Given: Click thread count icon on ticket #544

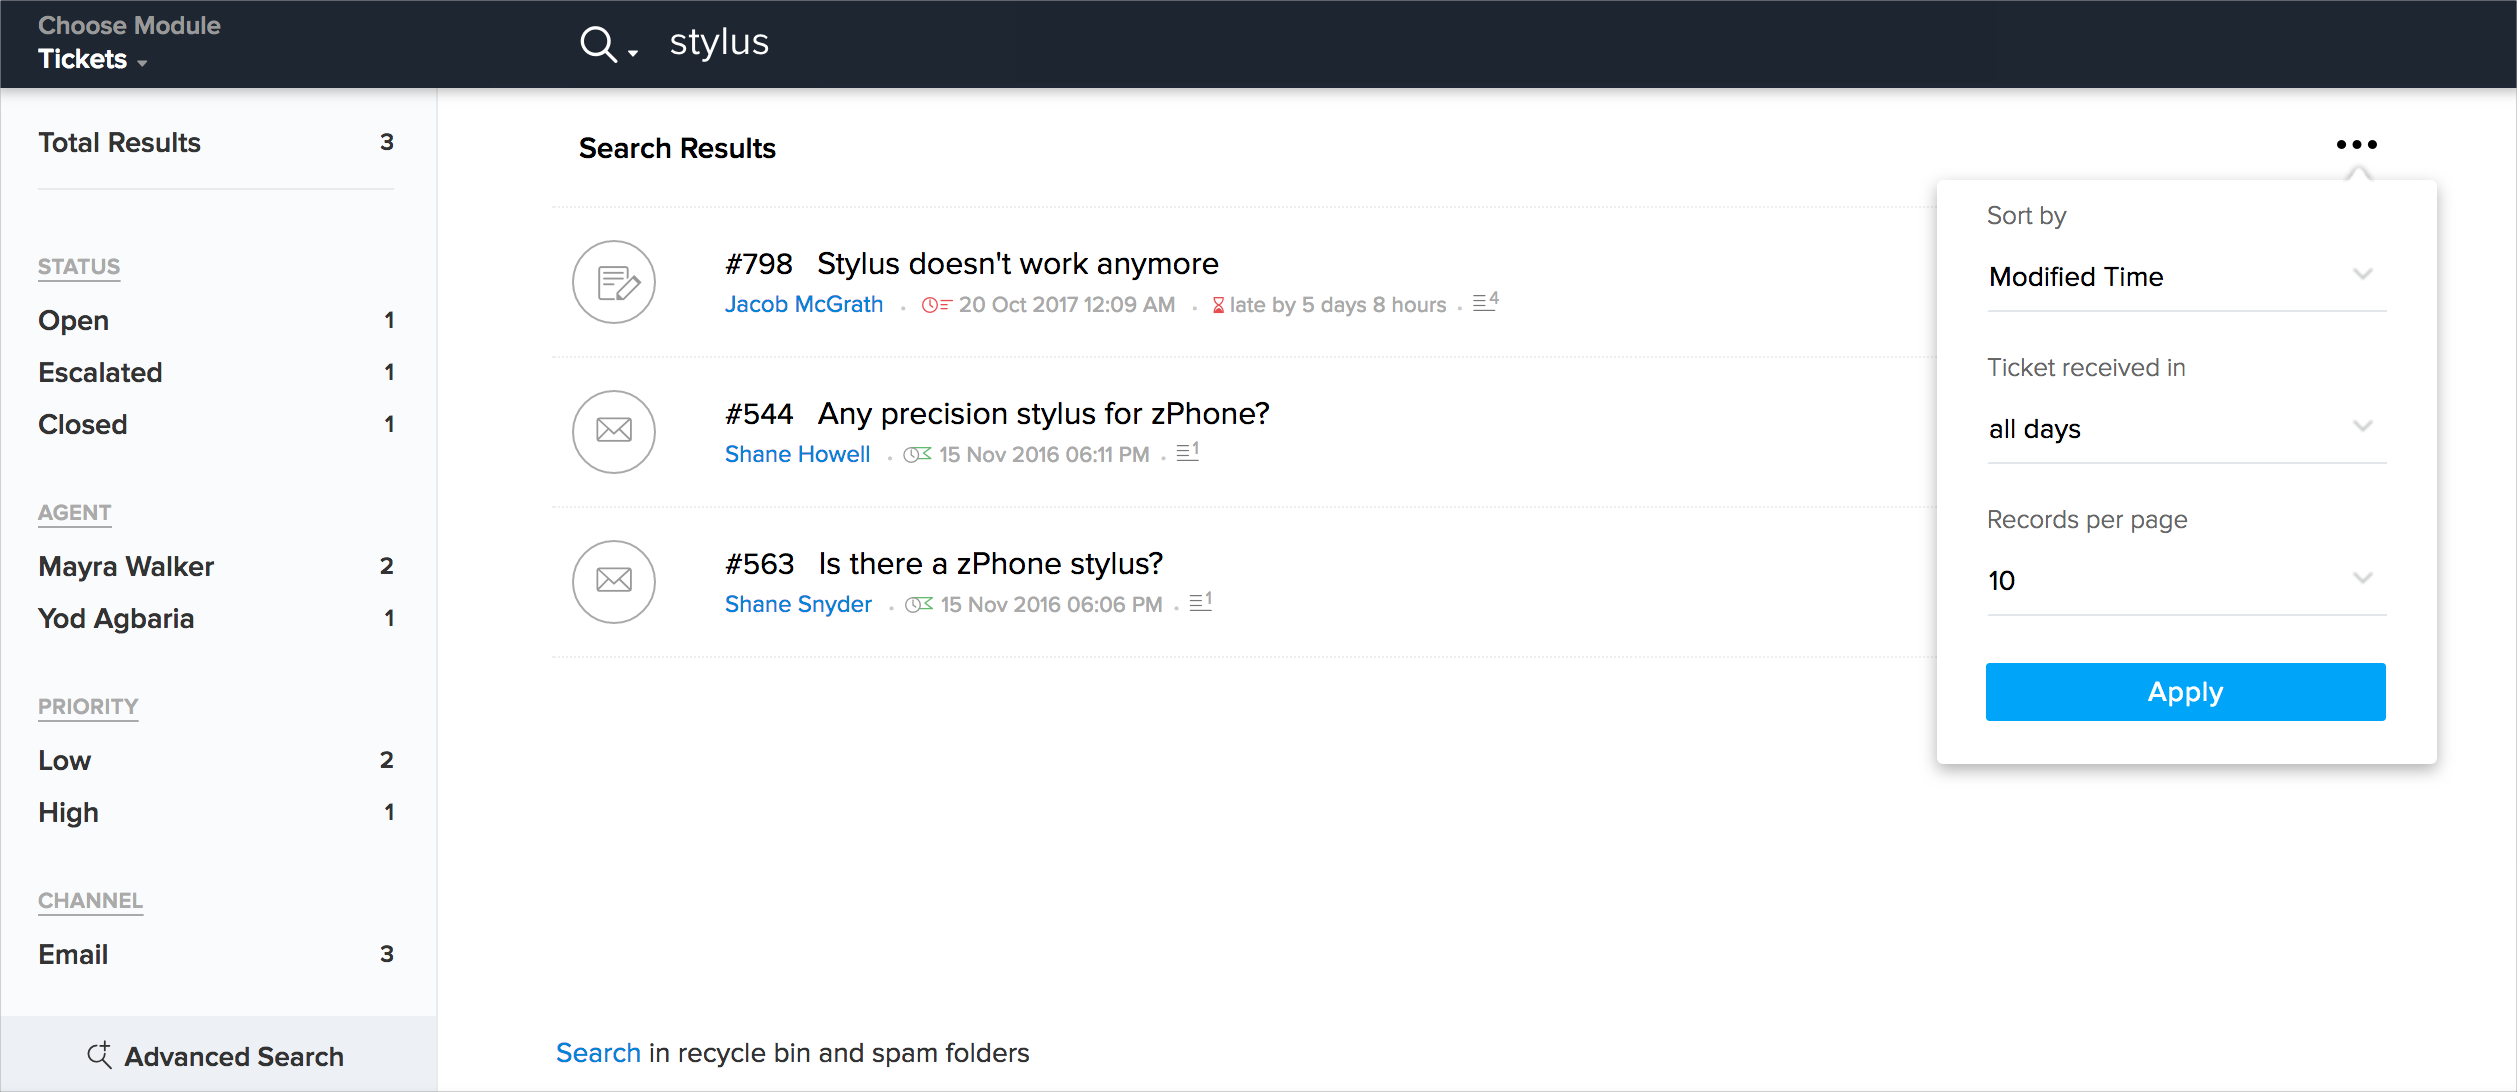Looking at the screenshot, I should [x=1187, y=452].
